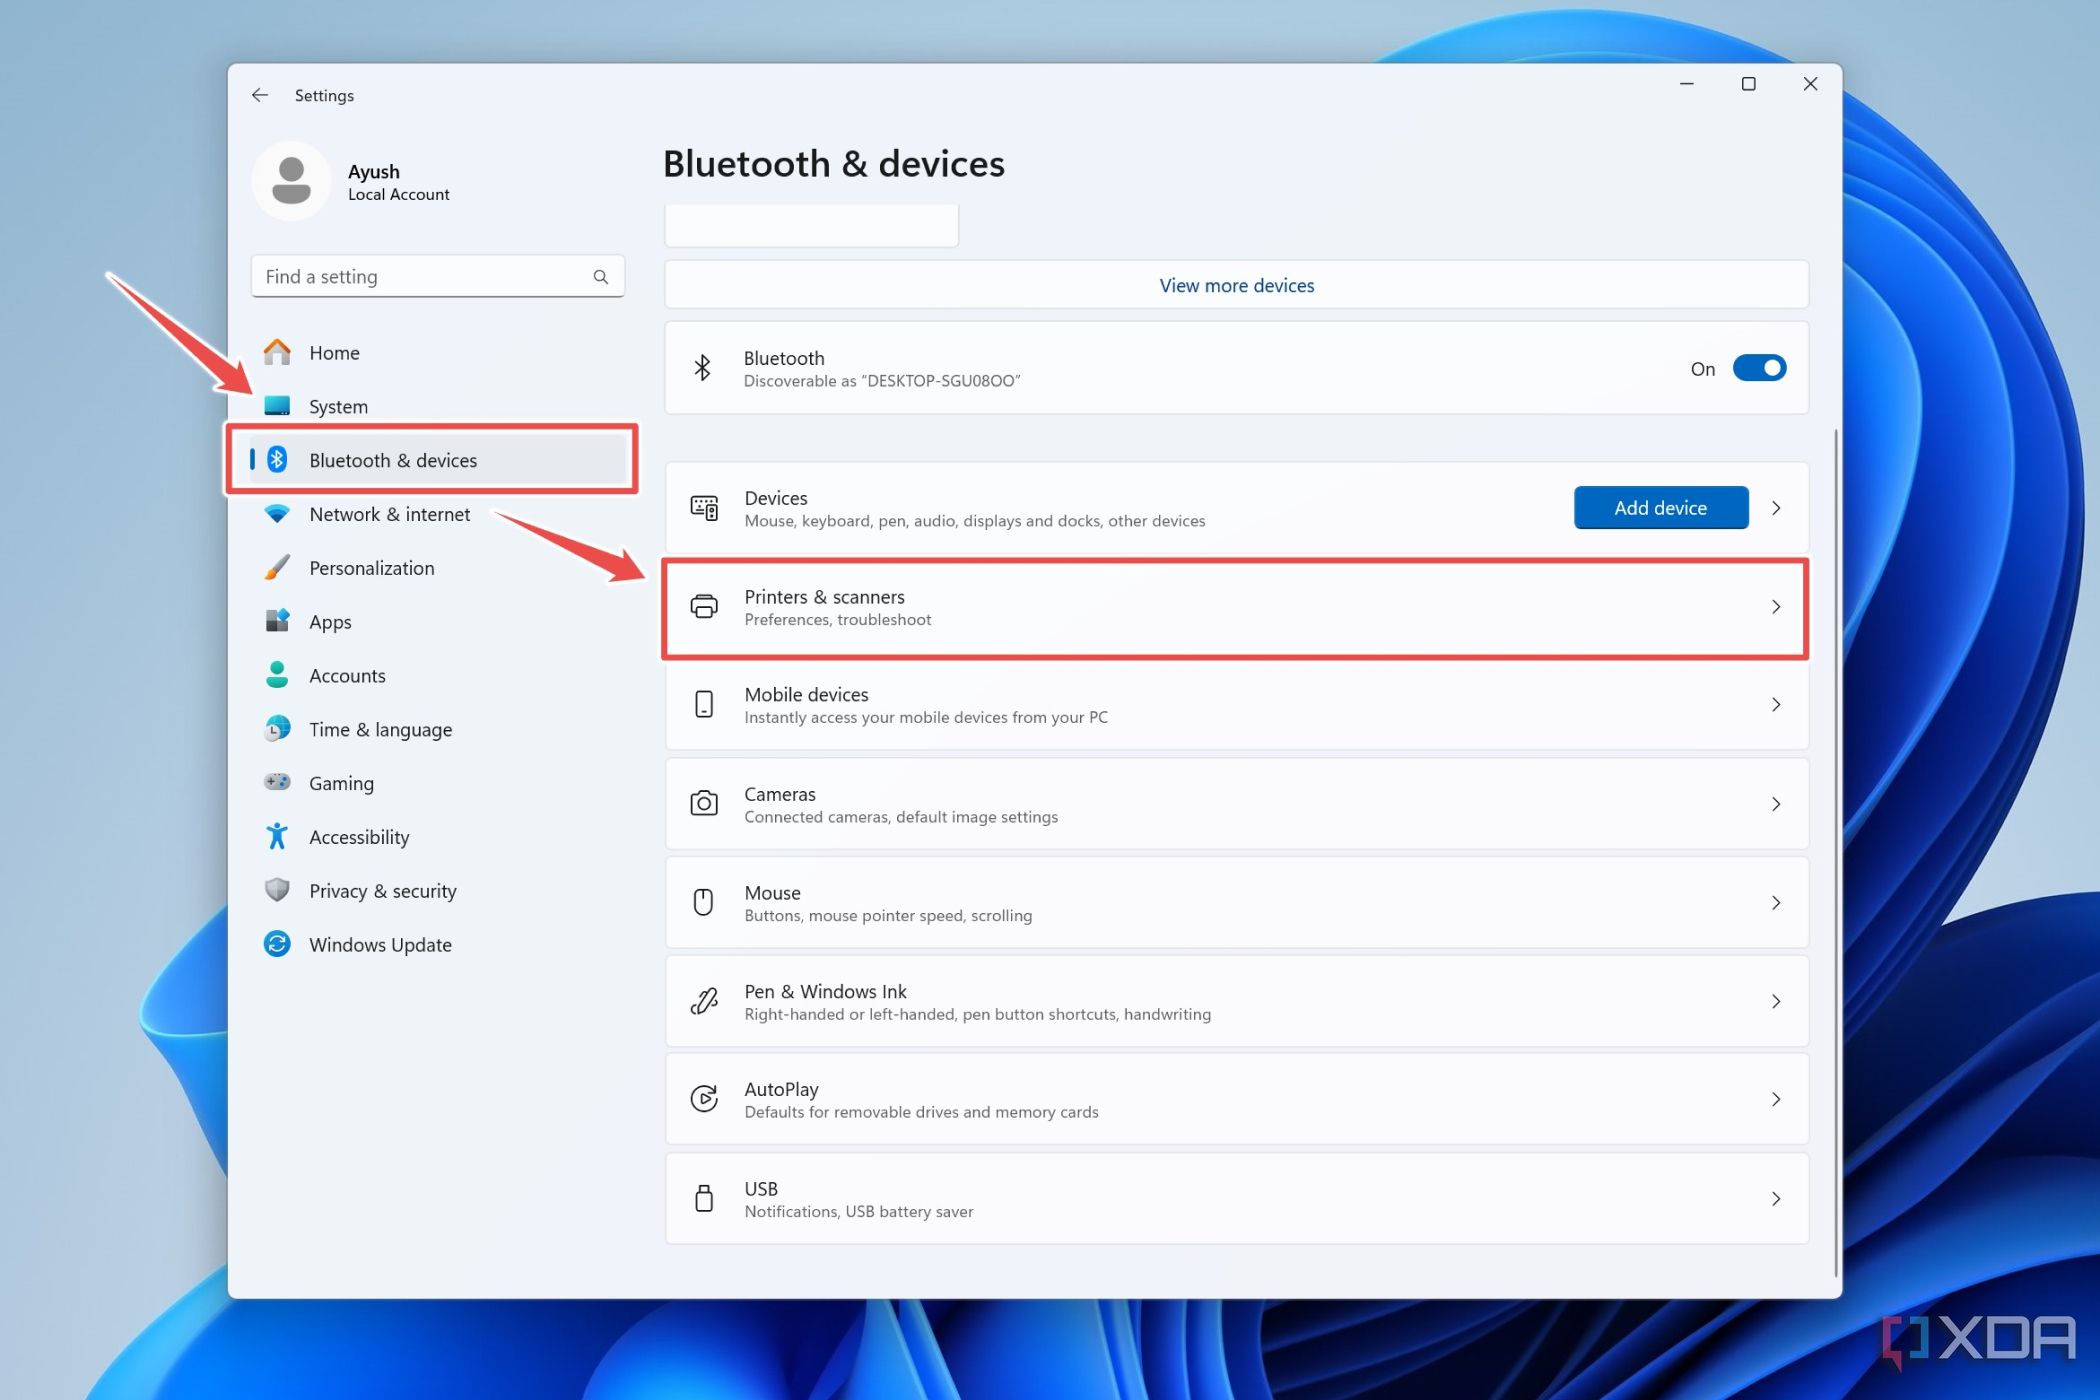This screenshot has width=2100, height=1400.
Task: Open Mobile devices chevron
Action: tap(1776, 705)
